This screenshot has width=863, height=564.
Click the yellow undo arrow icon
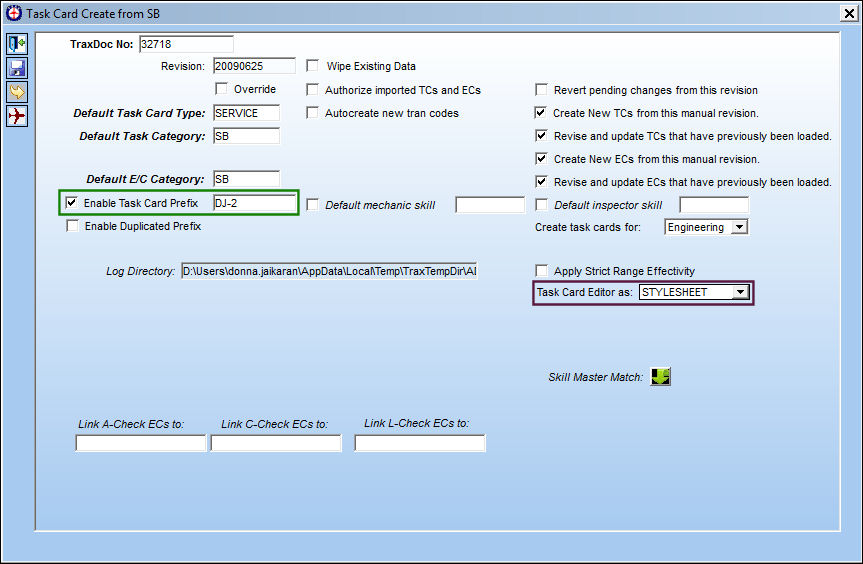coord(17,92)
